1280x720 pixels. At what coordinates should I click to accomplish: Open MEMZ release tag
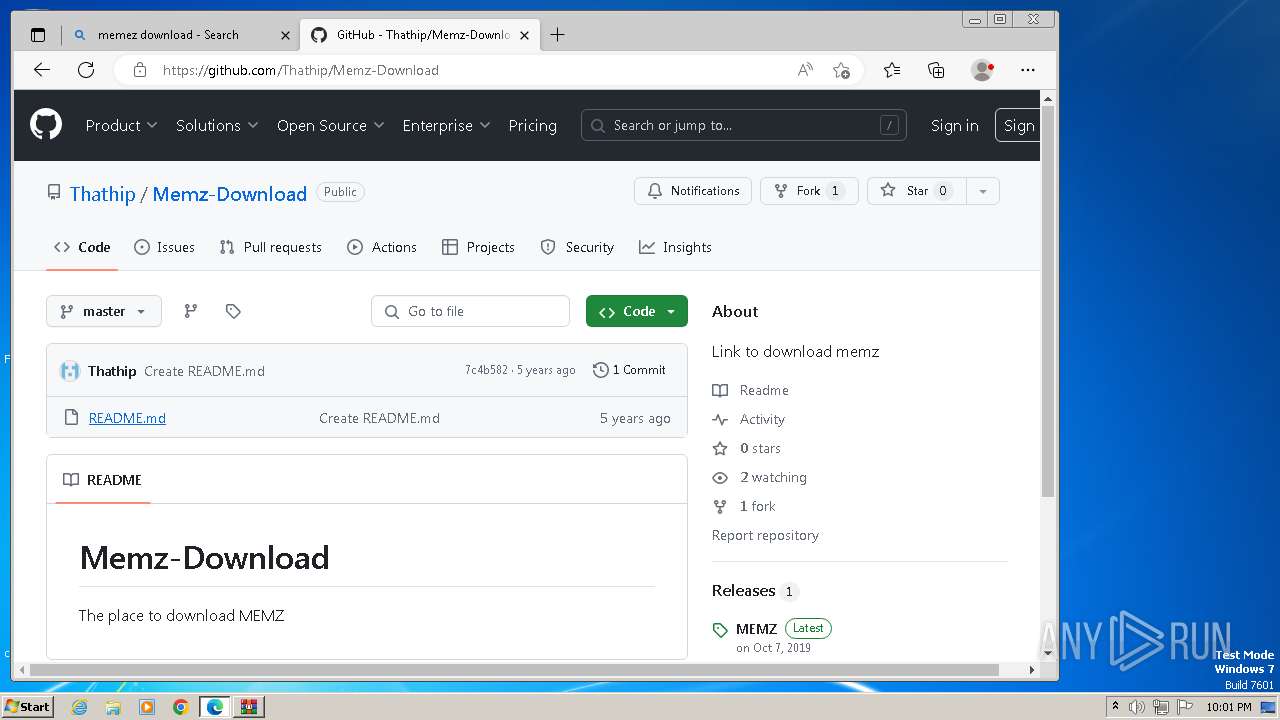(756, 629)
